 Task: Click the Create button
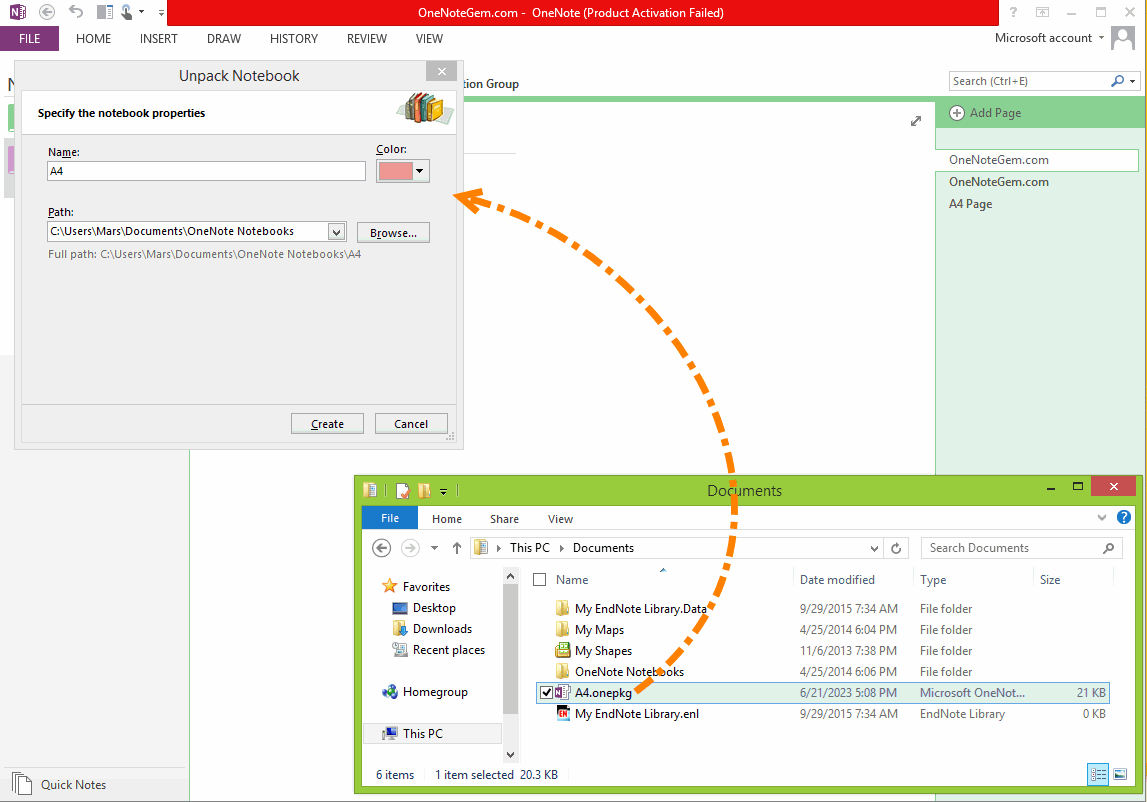coord(327,424)
